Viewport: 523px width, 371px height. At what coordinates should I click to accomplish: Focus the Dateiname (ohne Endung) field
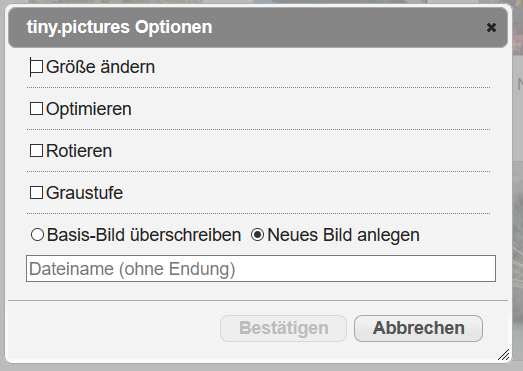[261, 269]
